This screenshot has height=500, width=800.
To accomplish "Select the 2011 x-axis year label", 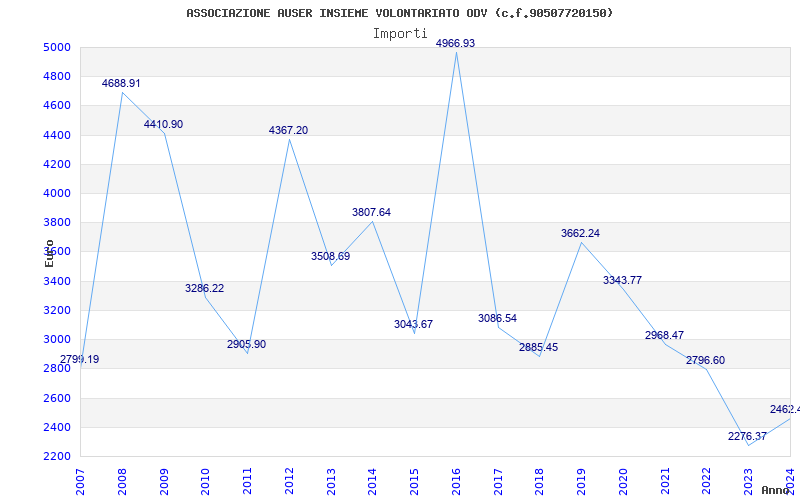I will (247, 482).
